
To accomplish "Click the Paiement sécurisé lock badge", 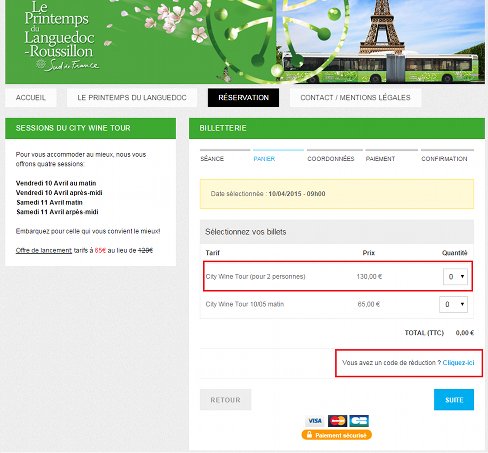I will click(x=337, y=435).
